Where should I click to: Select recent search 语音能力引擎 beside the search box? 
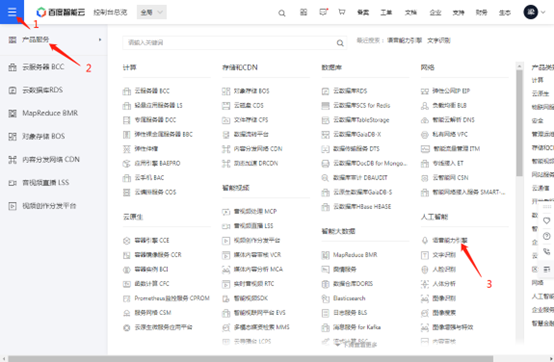click(x=405, y=40)
